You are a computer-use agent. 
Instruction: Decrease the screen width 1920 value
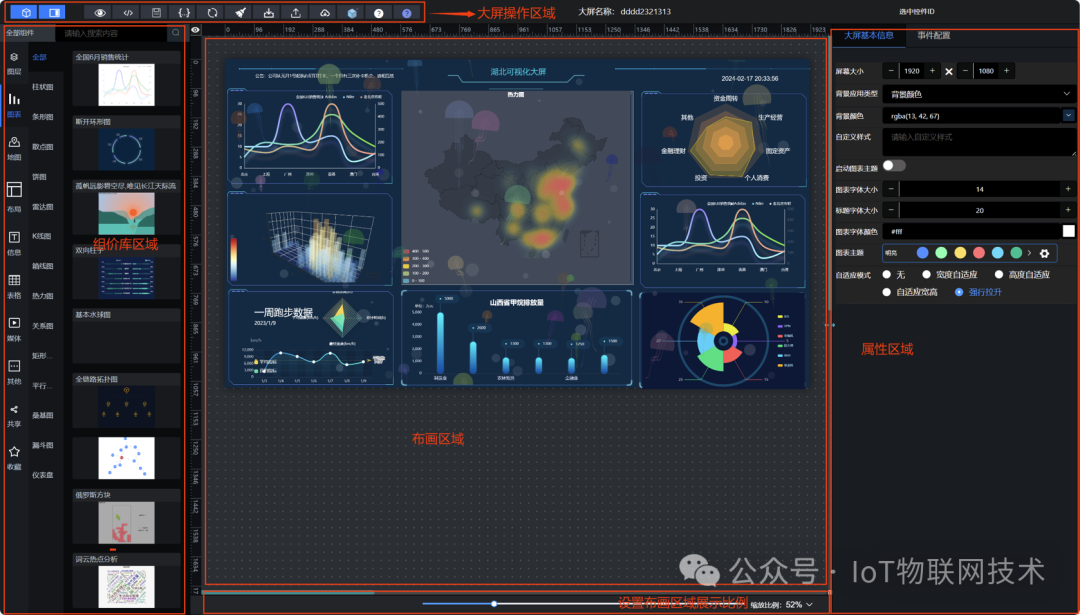tap(891, 71)
